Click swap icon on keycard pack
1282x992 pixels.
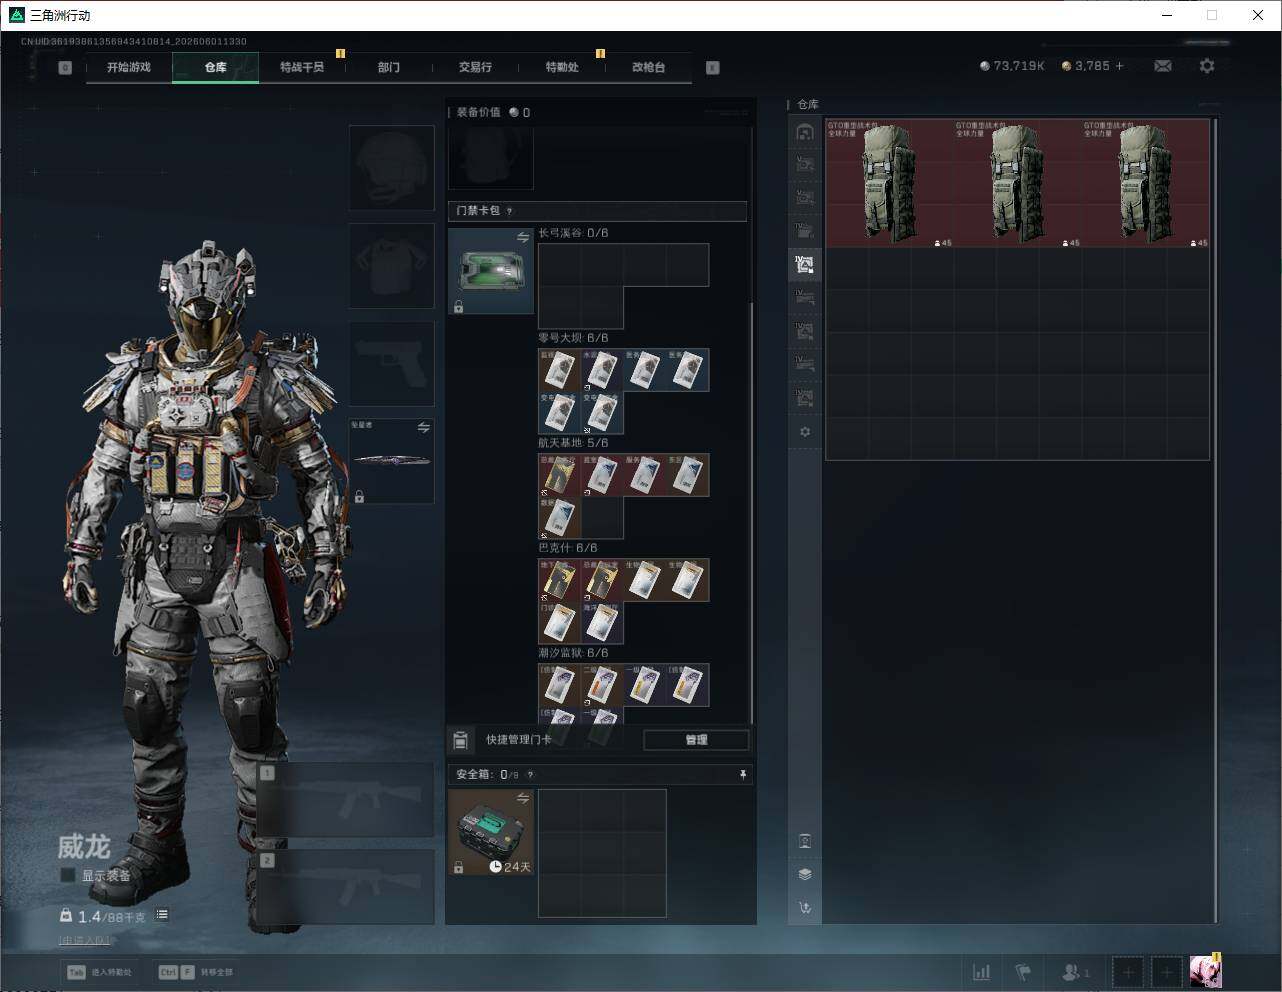click(523, 237)
